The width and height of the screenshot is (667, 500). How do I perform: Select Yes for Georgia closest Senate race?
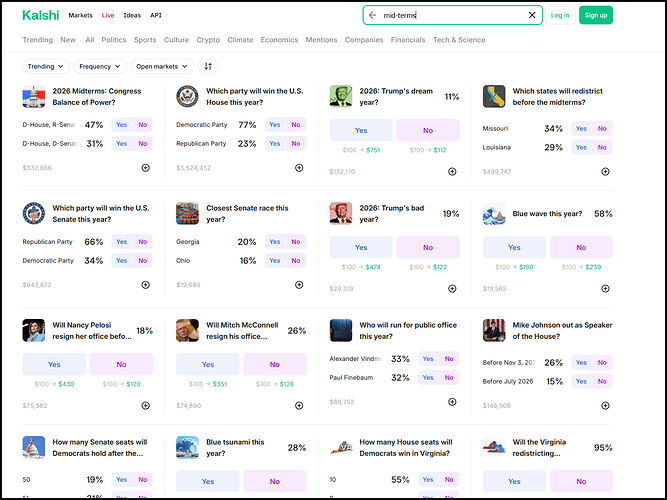[275, 242]
